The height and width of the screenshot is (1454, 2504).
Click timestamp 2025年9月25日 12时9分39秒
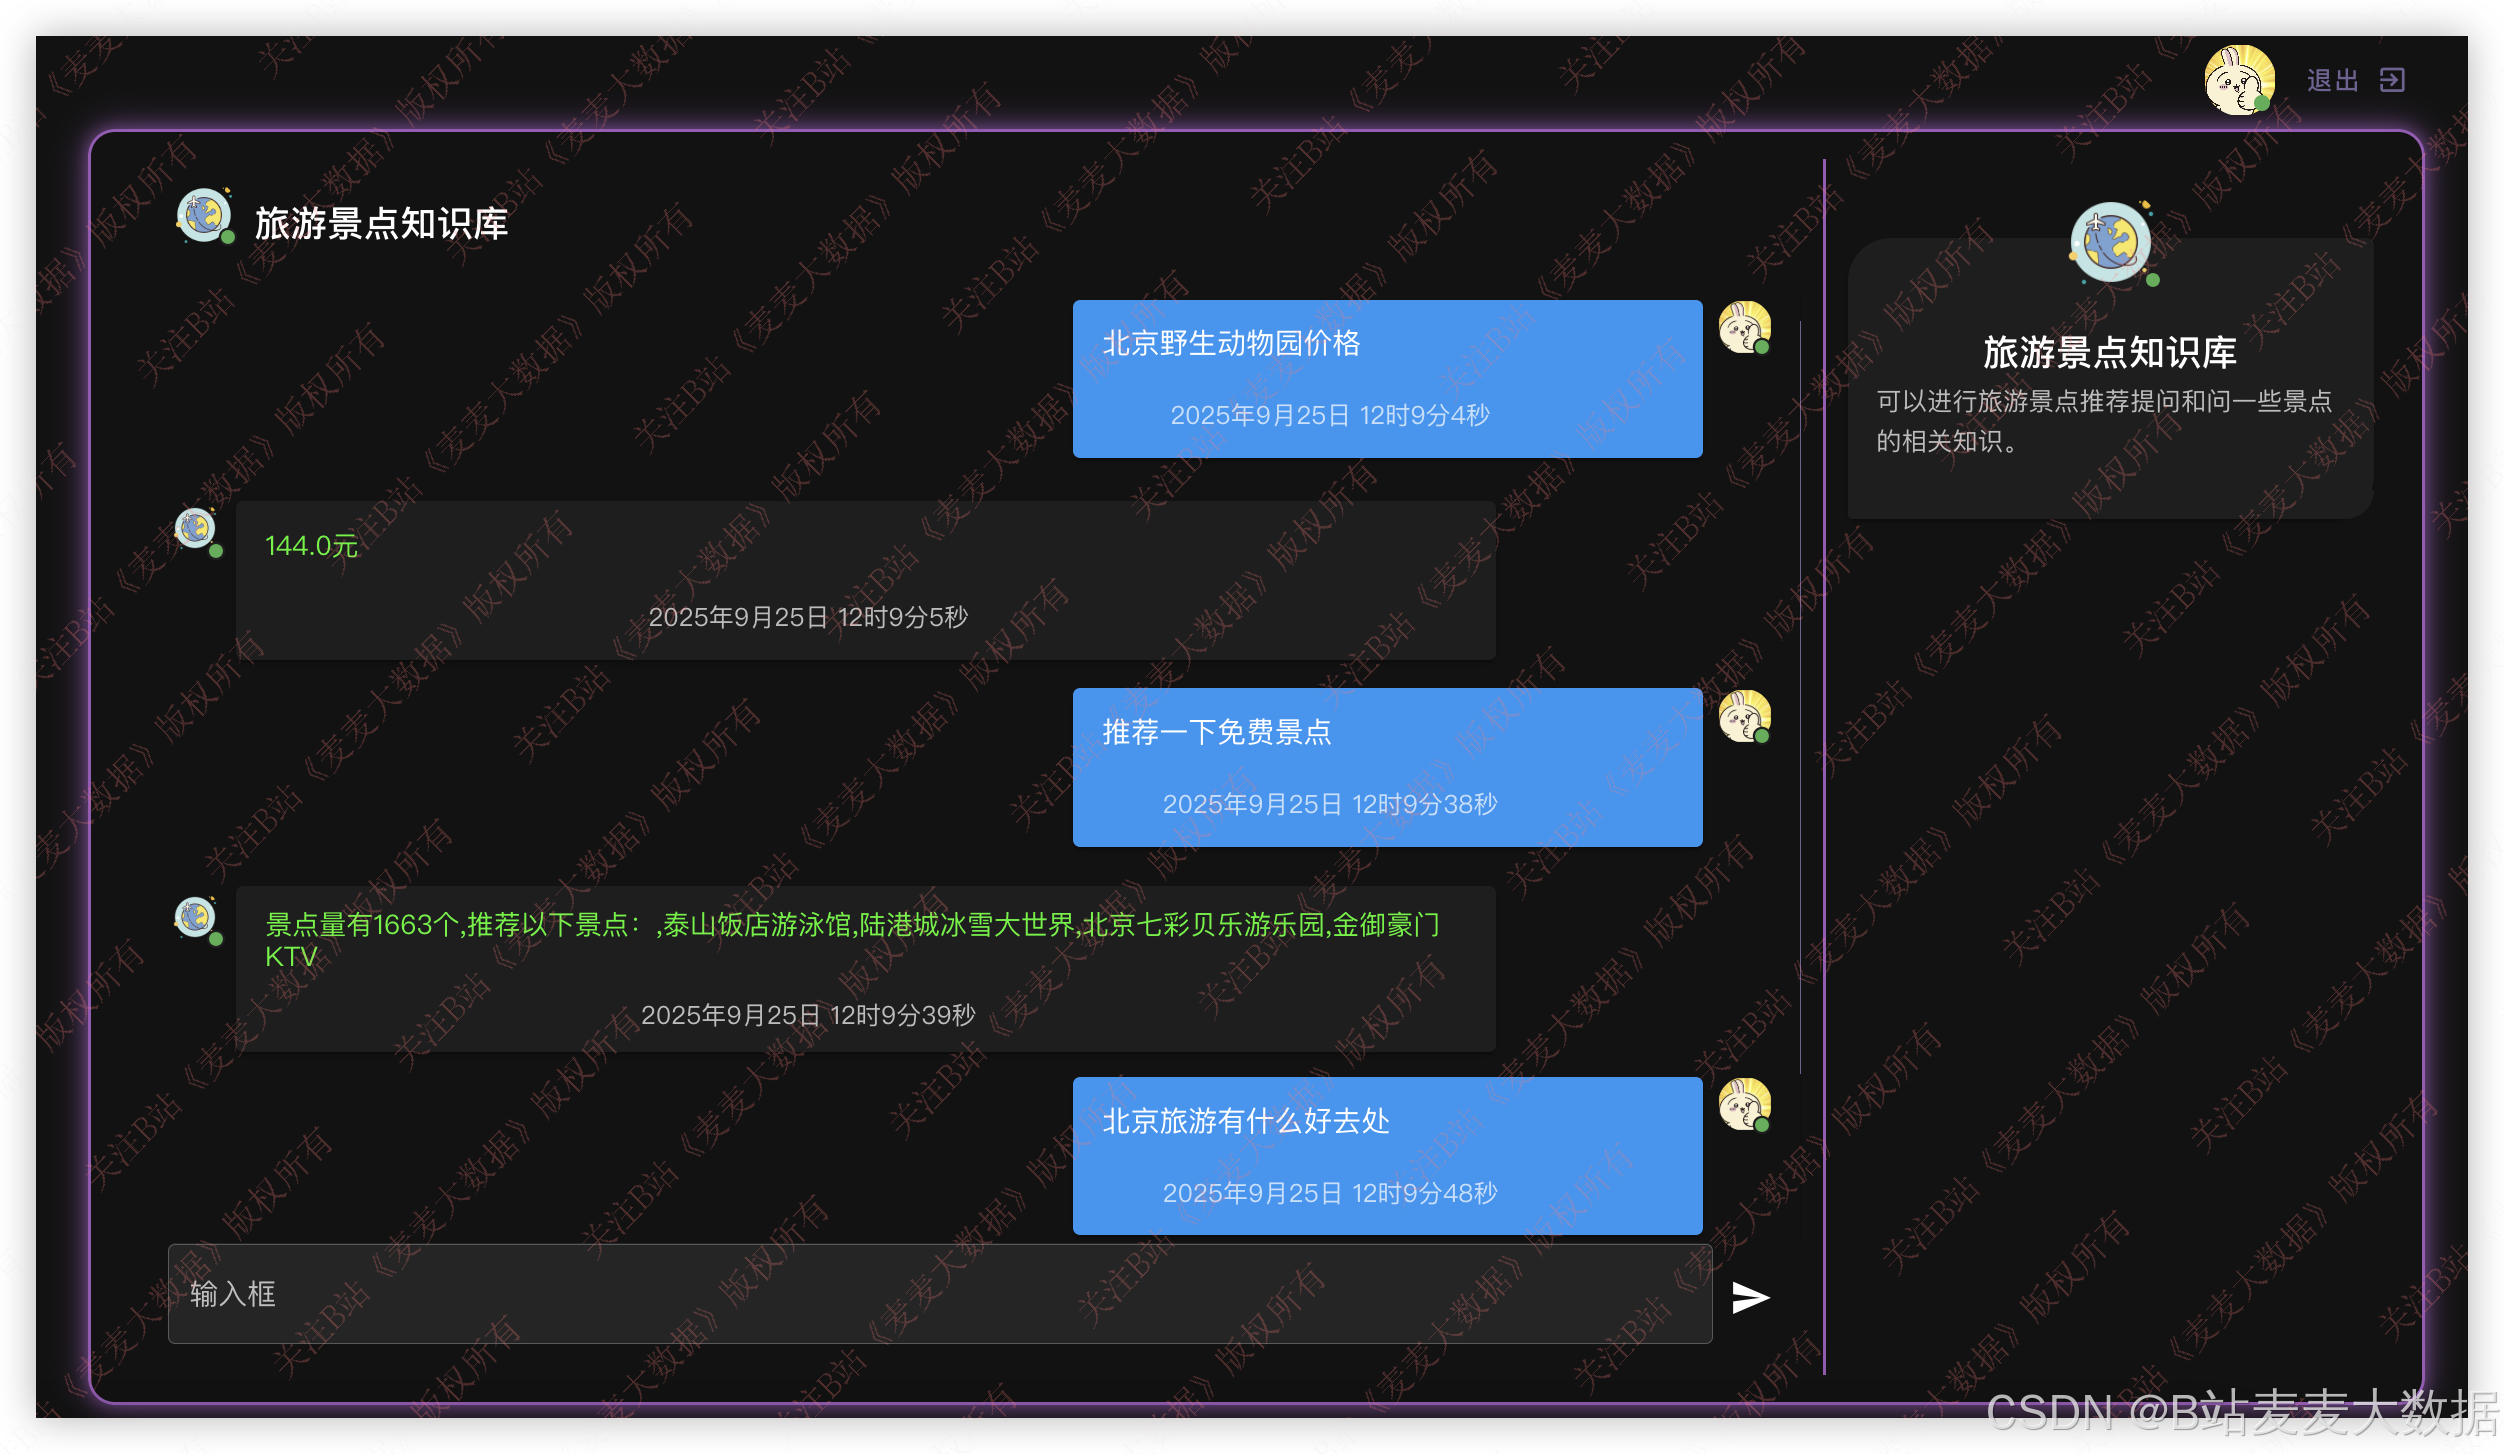coord(808,1015)
